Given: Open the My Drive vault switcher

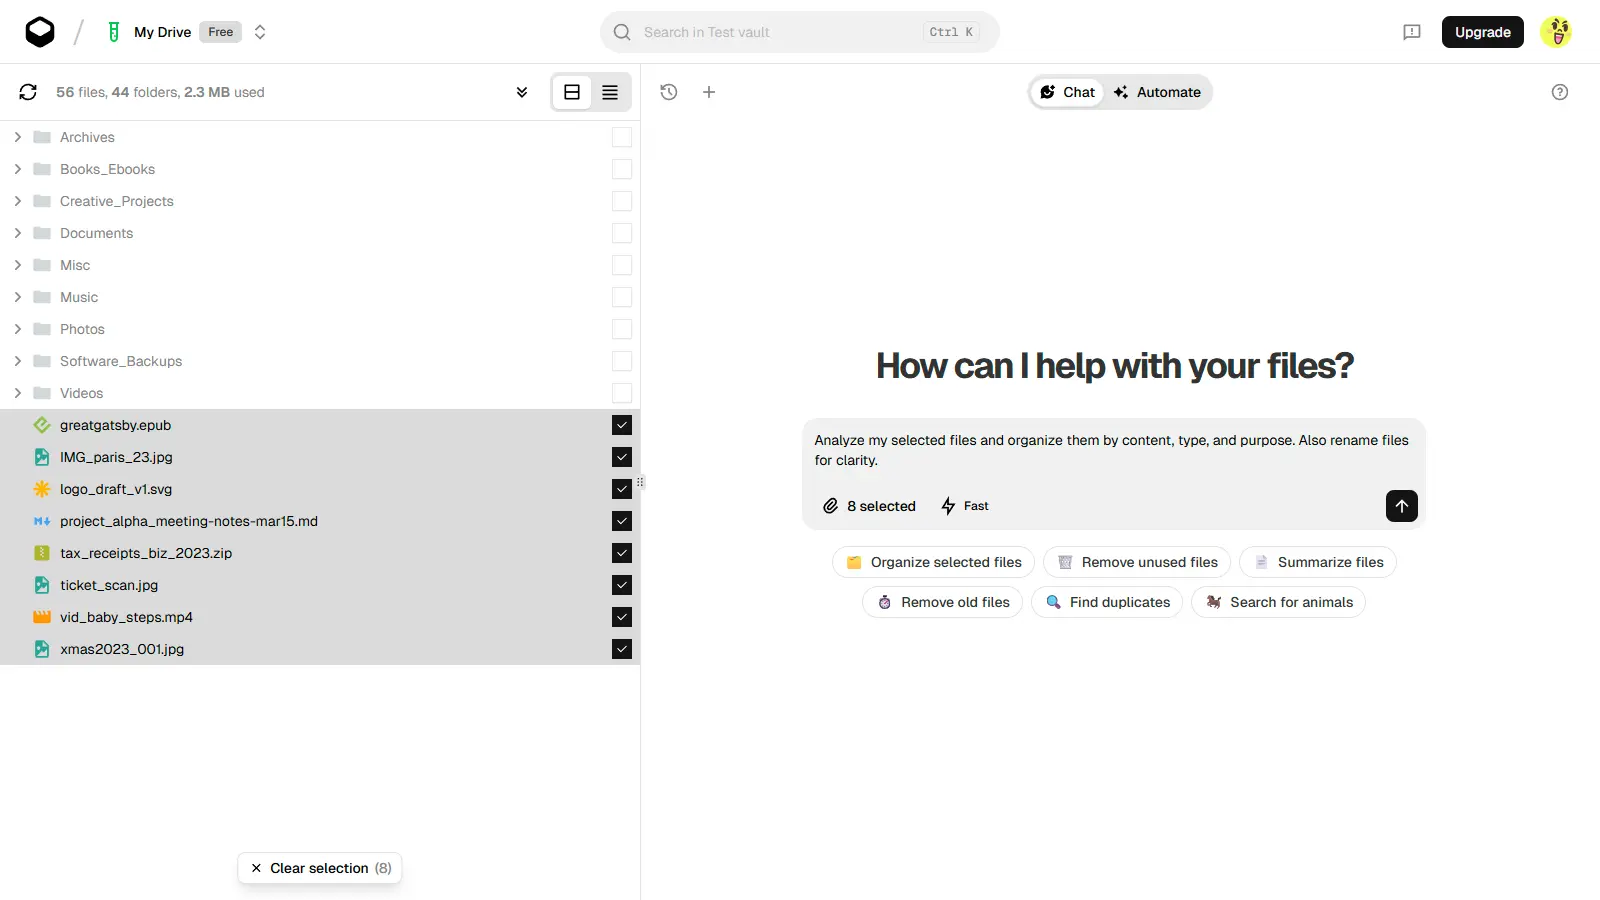Looking at the screenshot, I should [260, 32].
